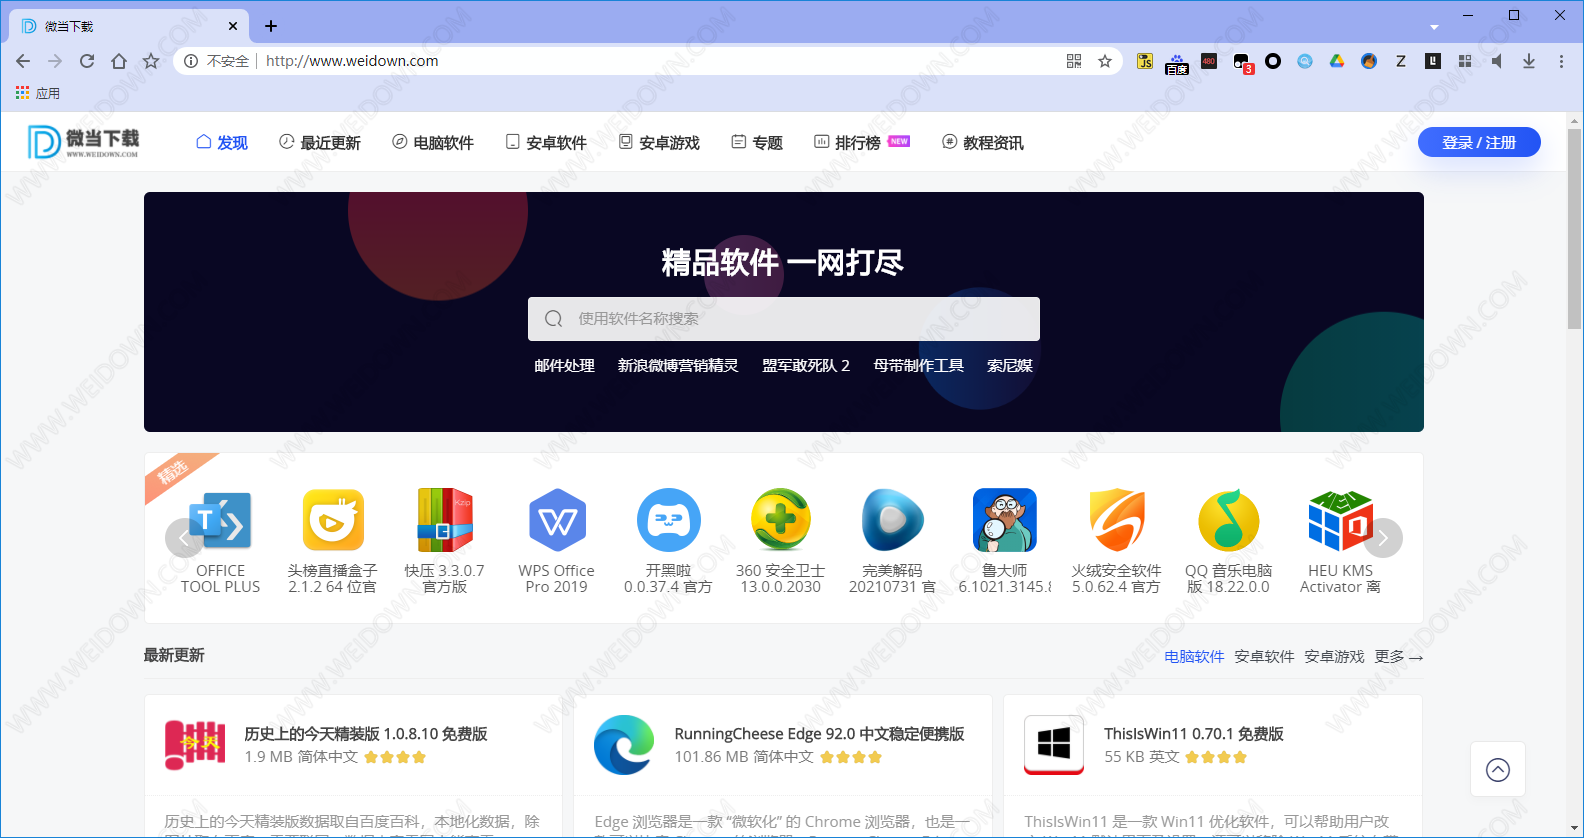Viewport: 1584px width, 838px height.
Task: Open the 火绒安全软件 app icon
Action: tap(1117, 520)
